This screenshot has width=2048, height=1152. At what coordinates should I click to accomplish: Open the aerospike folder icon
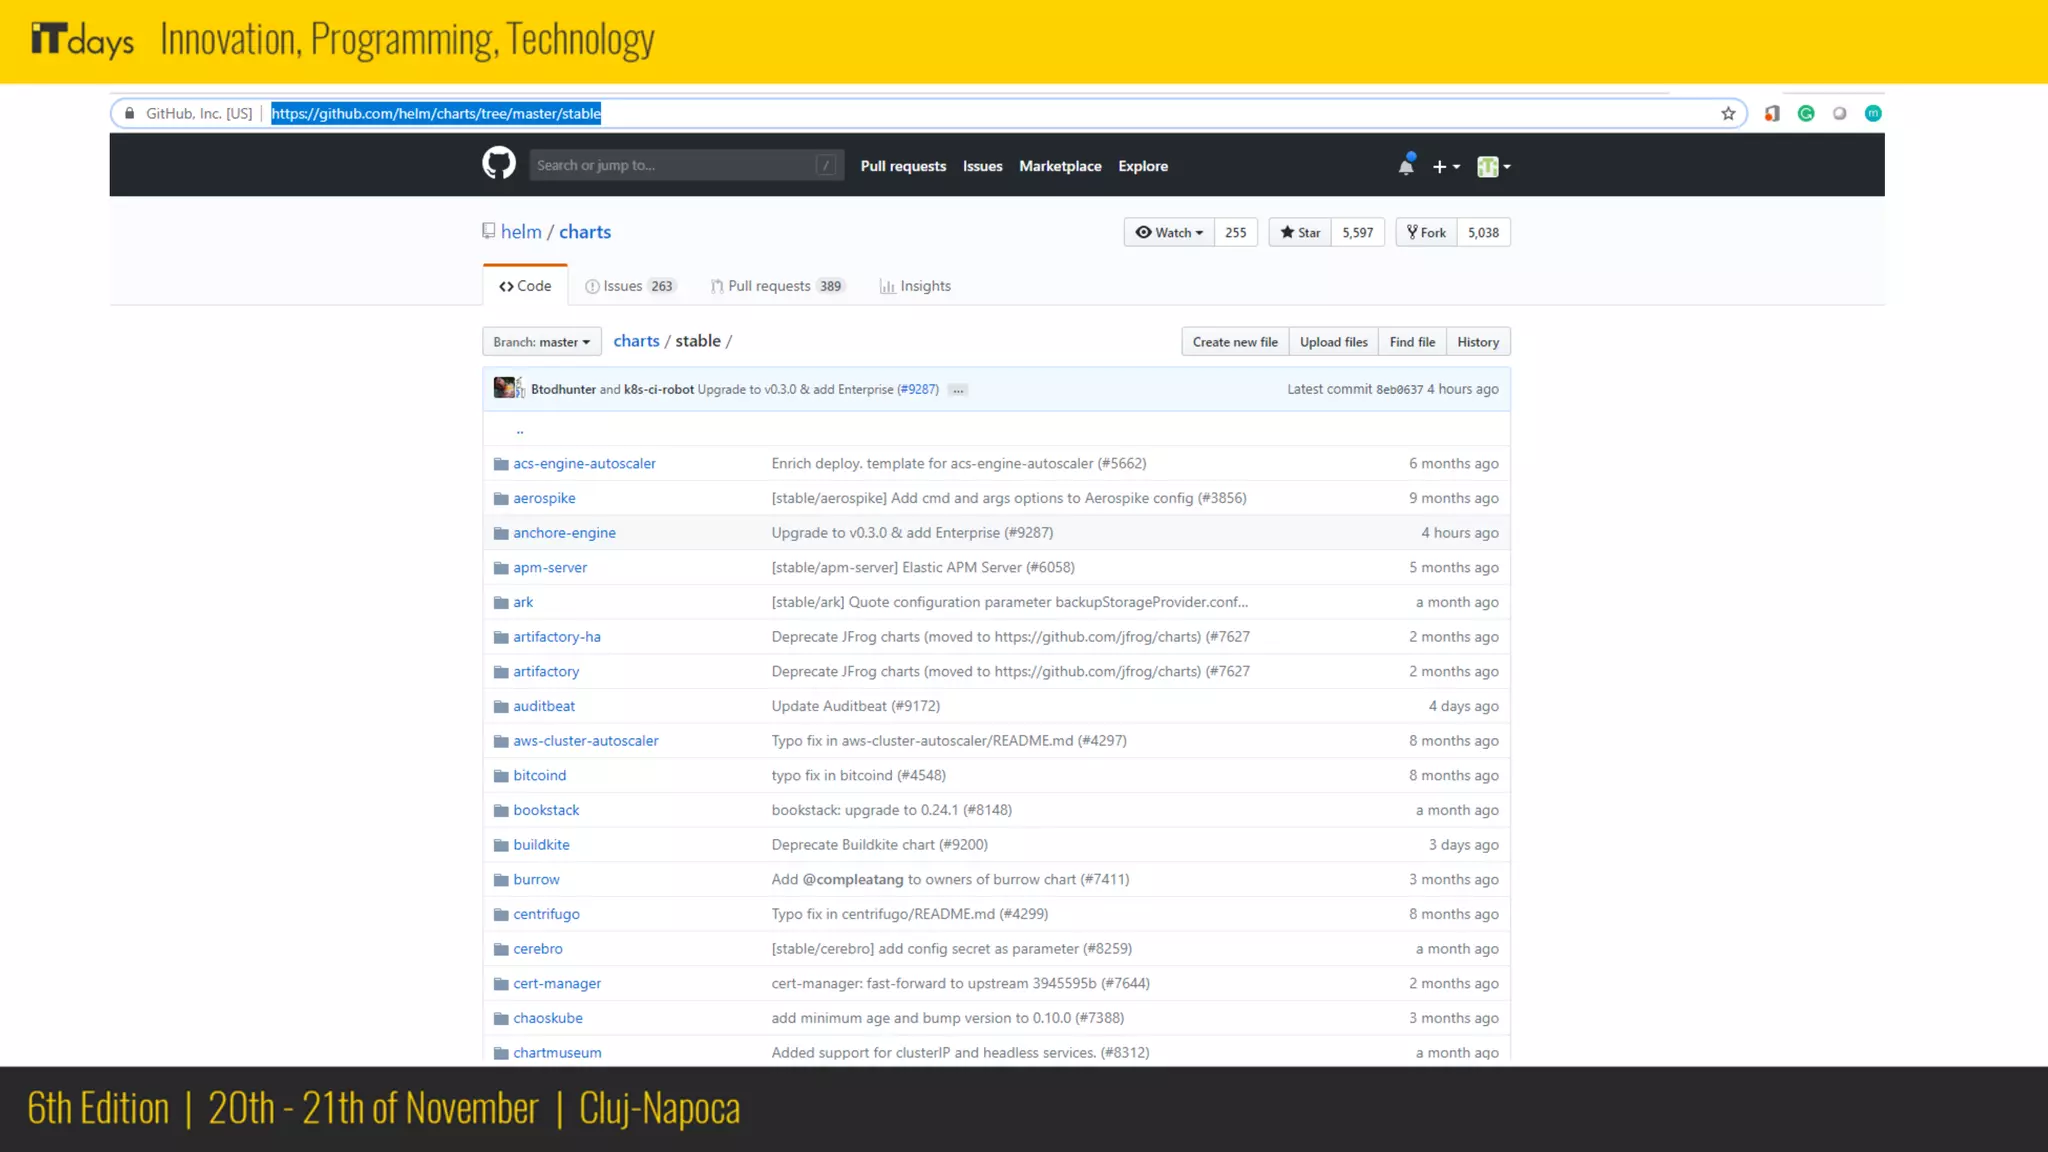[x=501, y=498]
